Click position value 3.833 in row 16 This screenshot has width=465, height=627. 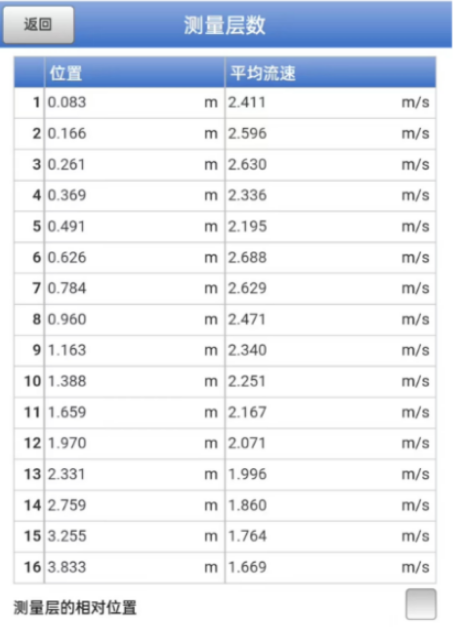[x=67, y=567]
